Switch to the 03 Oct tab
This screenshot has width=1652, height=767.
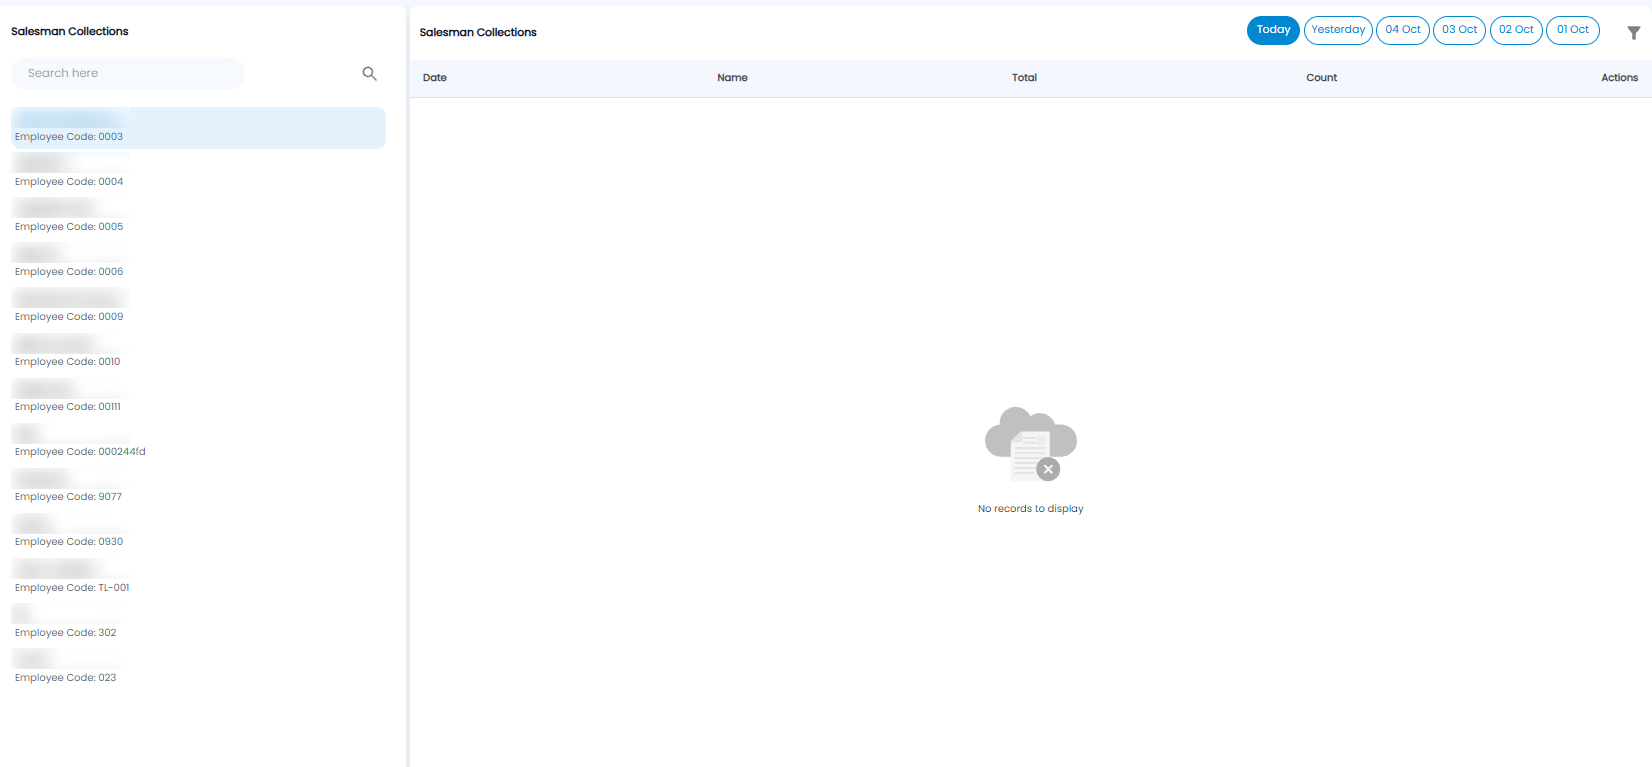(x=1459, y=30)
